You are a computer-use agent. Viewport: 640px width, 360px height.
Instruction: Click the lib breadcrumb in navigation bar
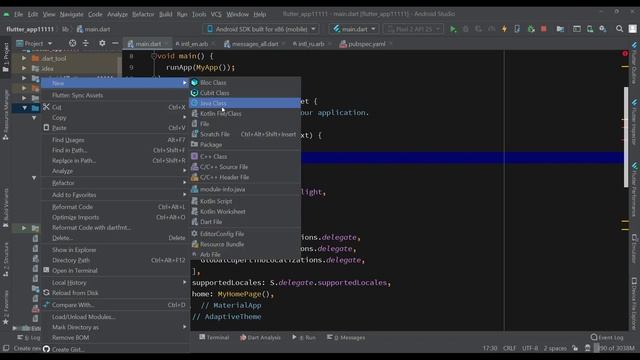pyautogui.click(x=65, y=29)
